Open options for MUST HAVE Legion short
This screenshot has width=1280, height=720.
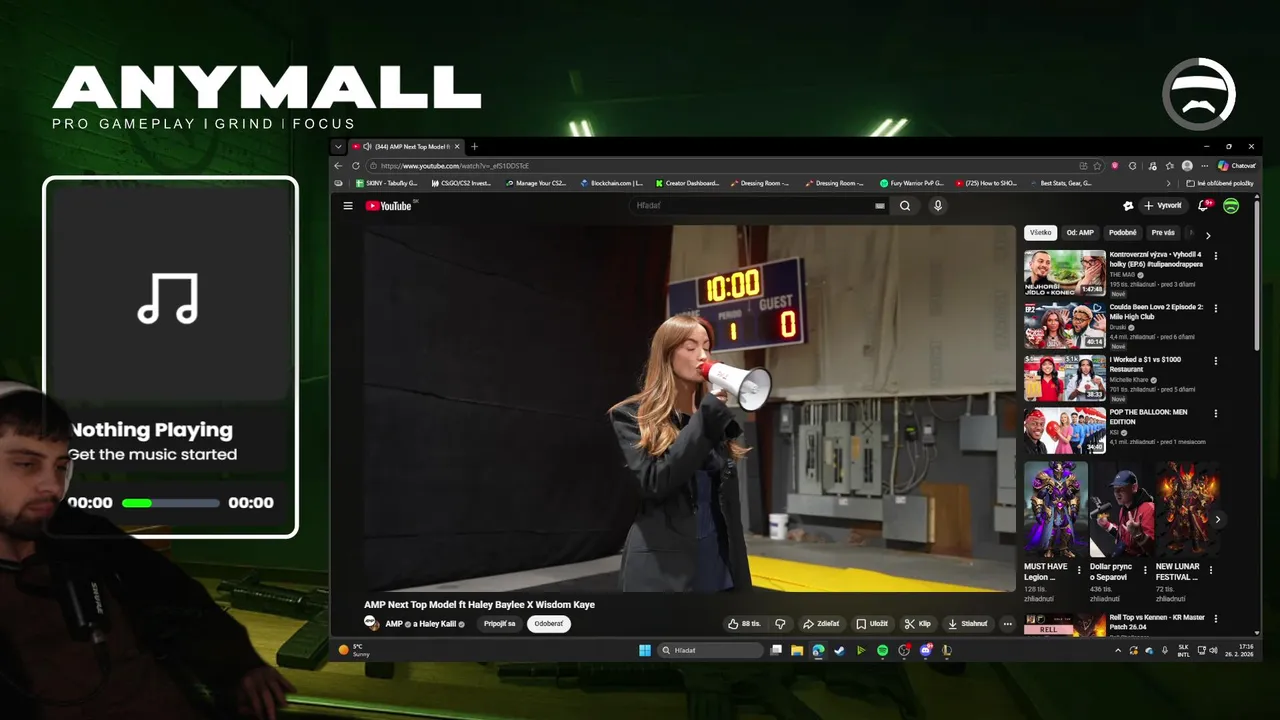[x=1079, y=570]
